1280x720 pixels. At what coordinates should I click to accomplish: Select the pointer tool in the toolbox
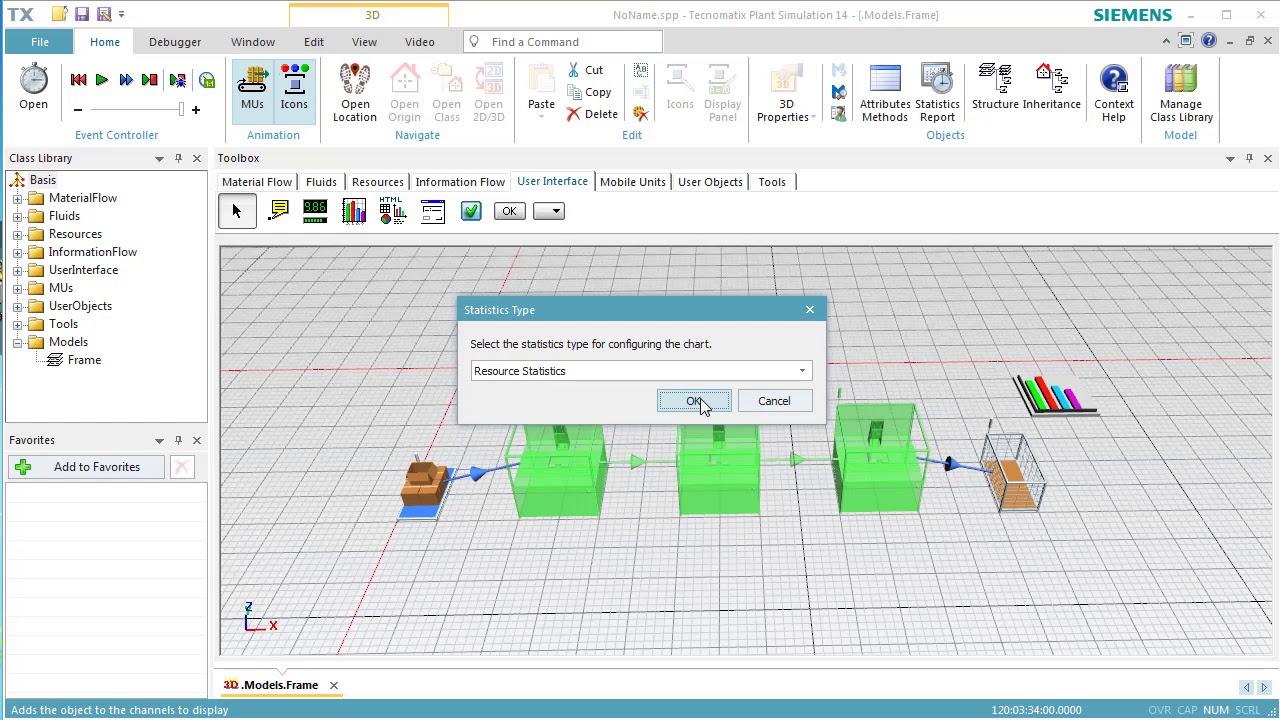pyautogui.click(x=237, y=211)
